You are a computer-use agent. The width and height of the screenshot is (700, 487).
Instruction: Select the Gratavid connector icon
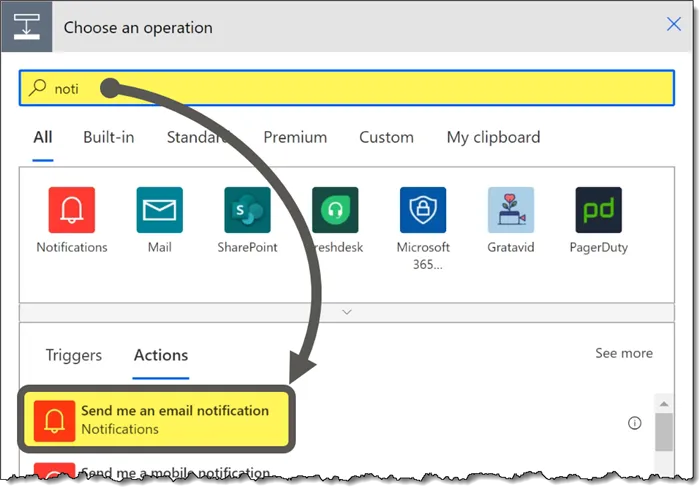tap(510, 210)
